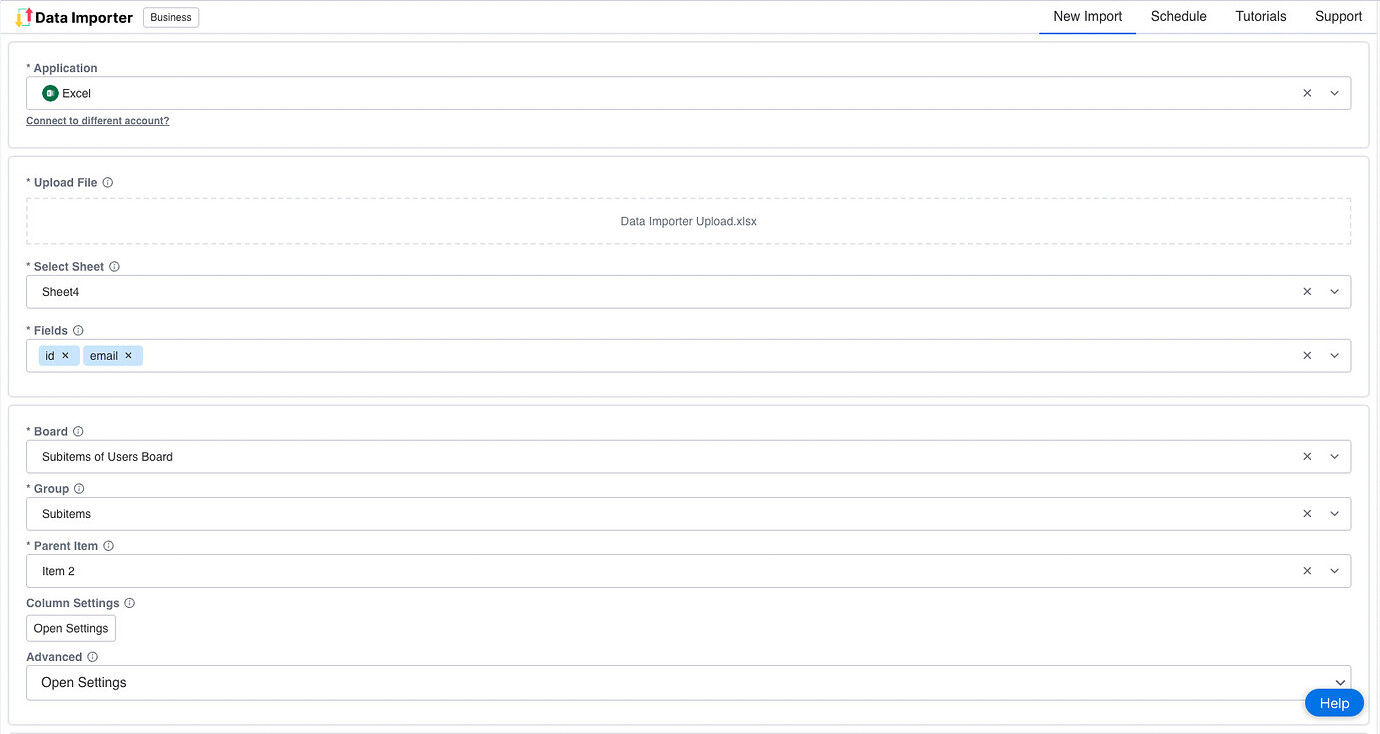
Task: Click the Open Settings button
Action: pyautogui.click(x=70, y=628)
